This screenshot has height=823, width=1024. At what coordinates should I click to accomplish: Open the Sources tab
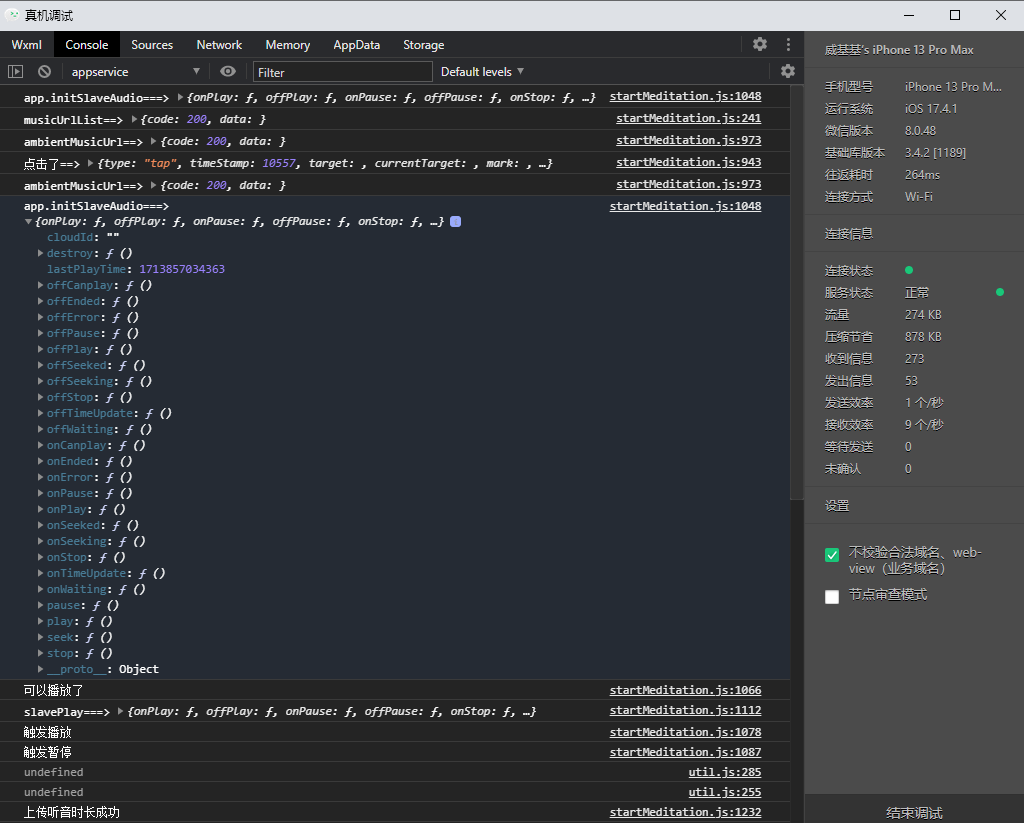coord(152,44)
